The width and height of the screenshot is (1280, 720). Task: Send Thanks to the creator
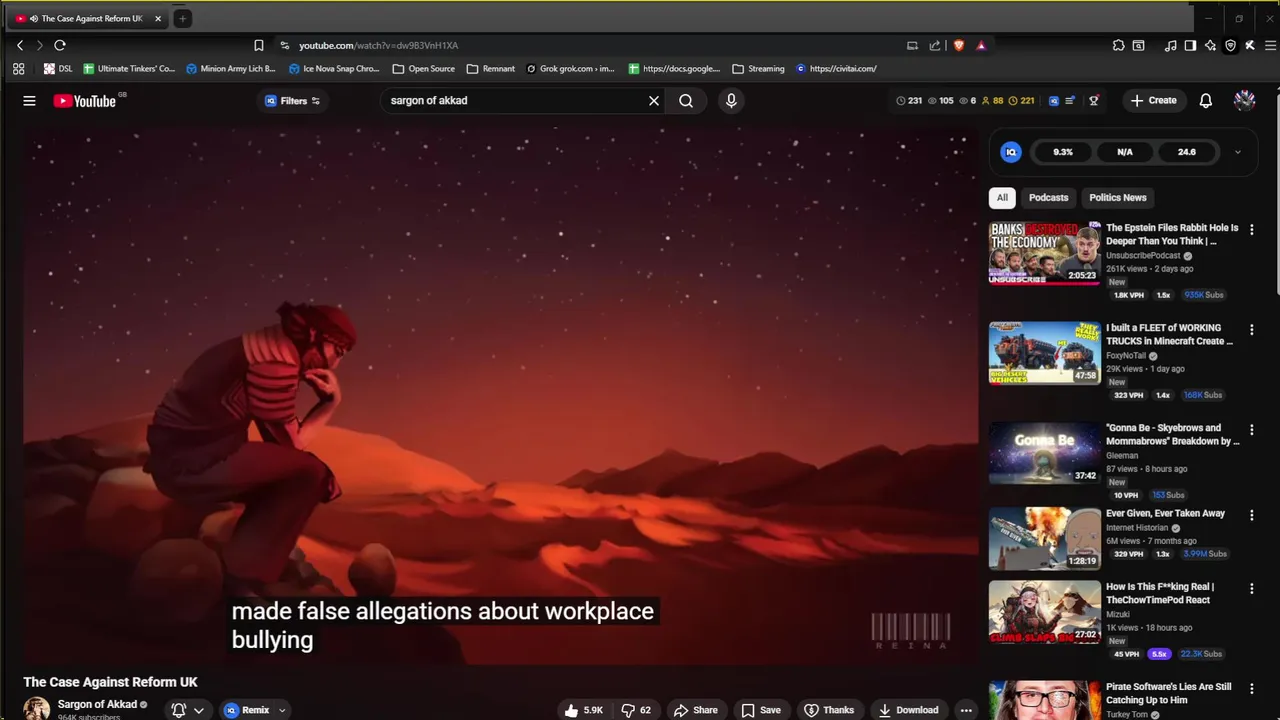(829, 710)
